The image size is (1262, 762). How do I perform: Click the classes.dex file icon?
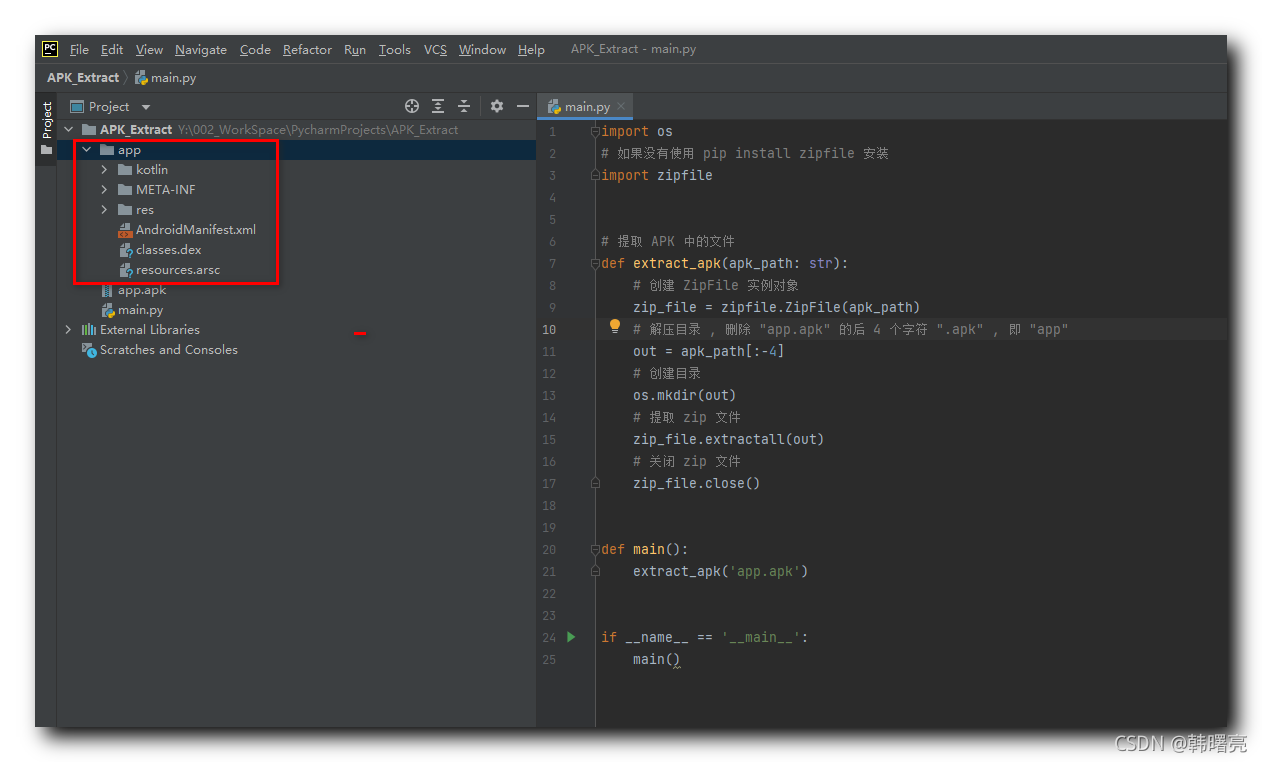coord(125,250)
